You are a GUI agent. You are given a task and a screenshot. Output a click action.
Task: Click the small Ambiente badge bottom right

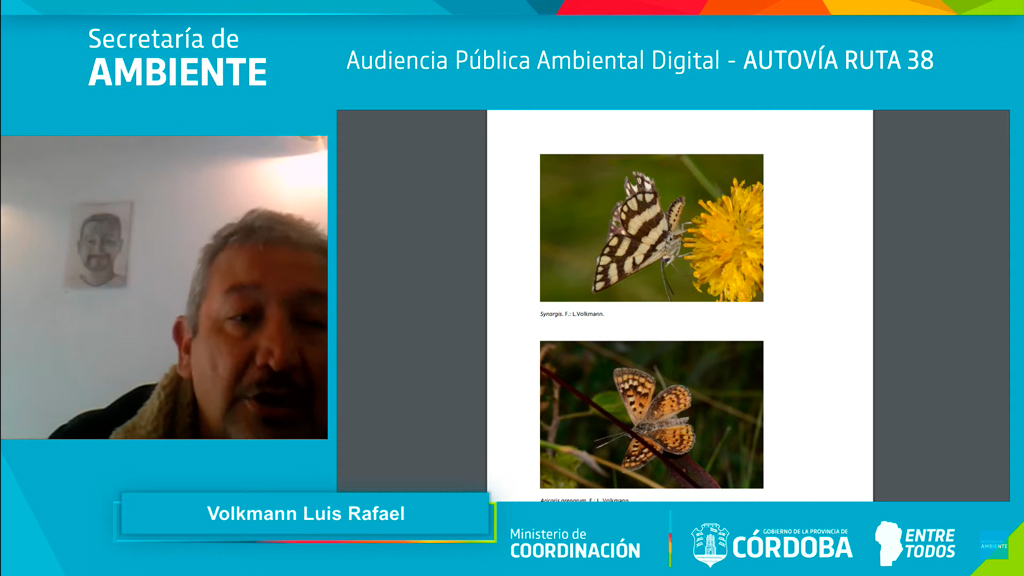pyautogui.click(x=993, y=545)
